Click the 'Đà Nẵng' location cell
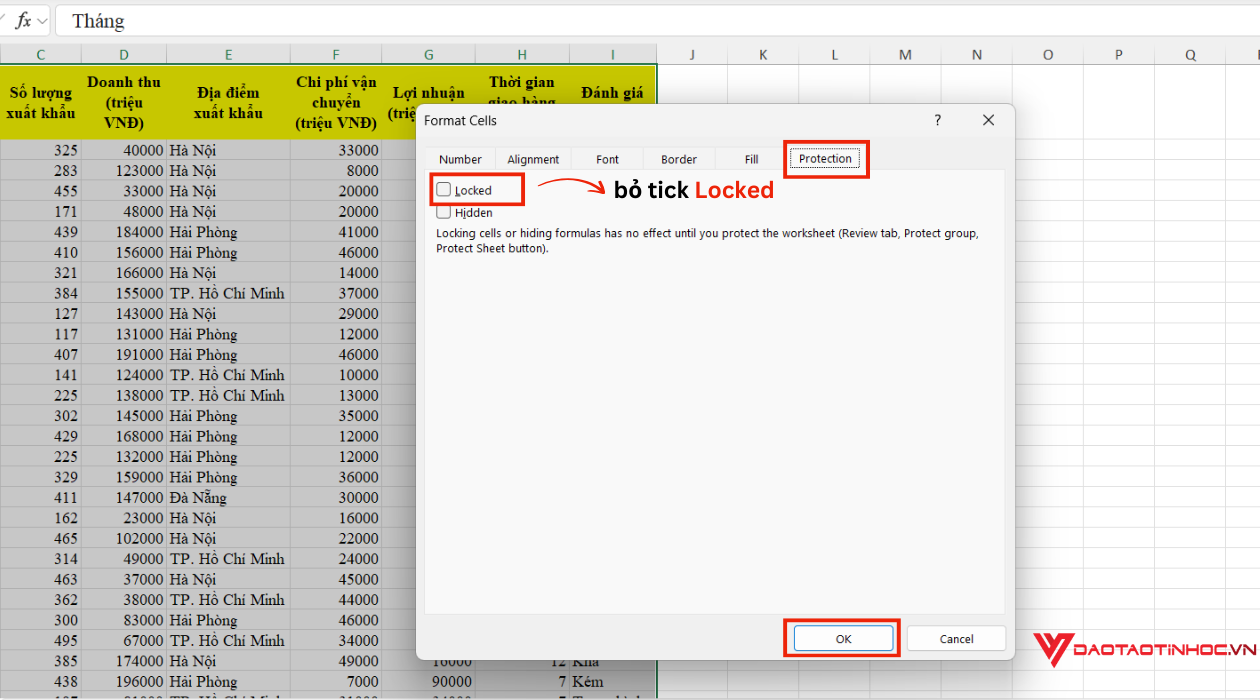This screenshot has width=1260, height=700. (x=229, y=497)
